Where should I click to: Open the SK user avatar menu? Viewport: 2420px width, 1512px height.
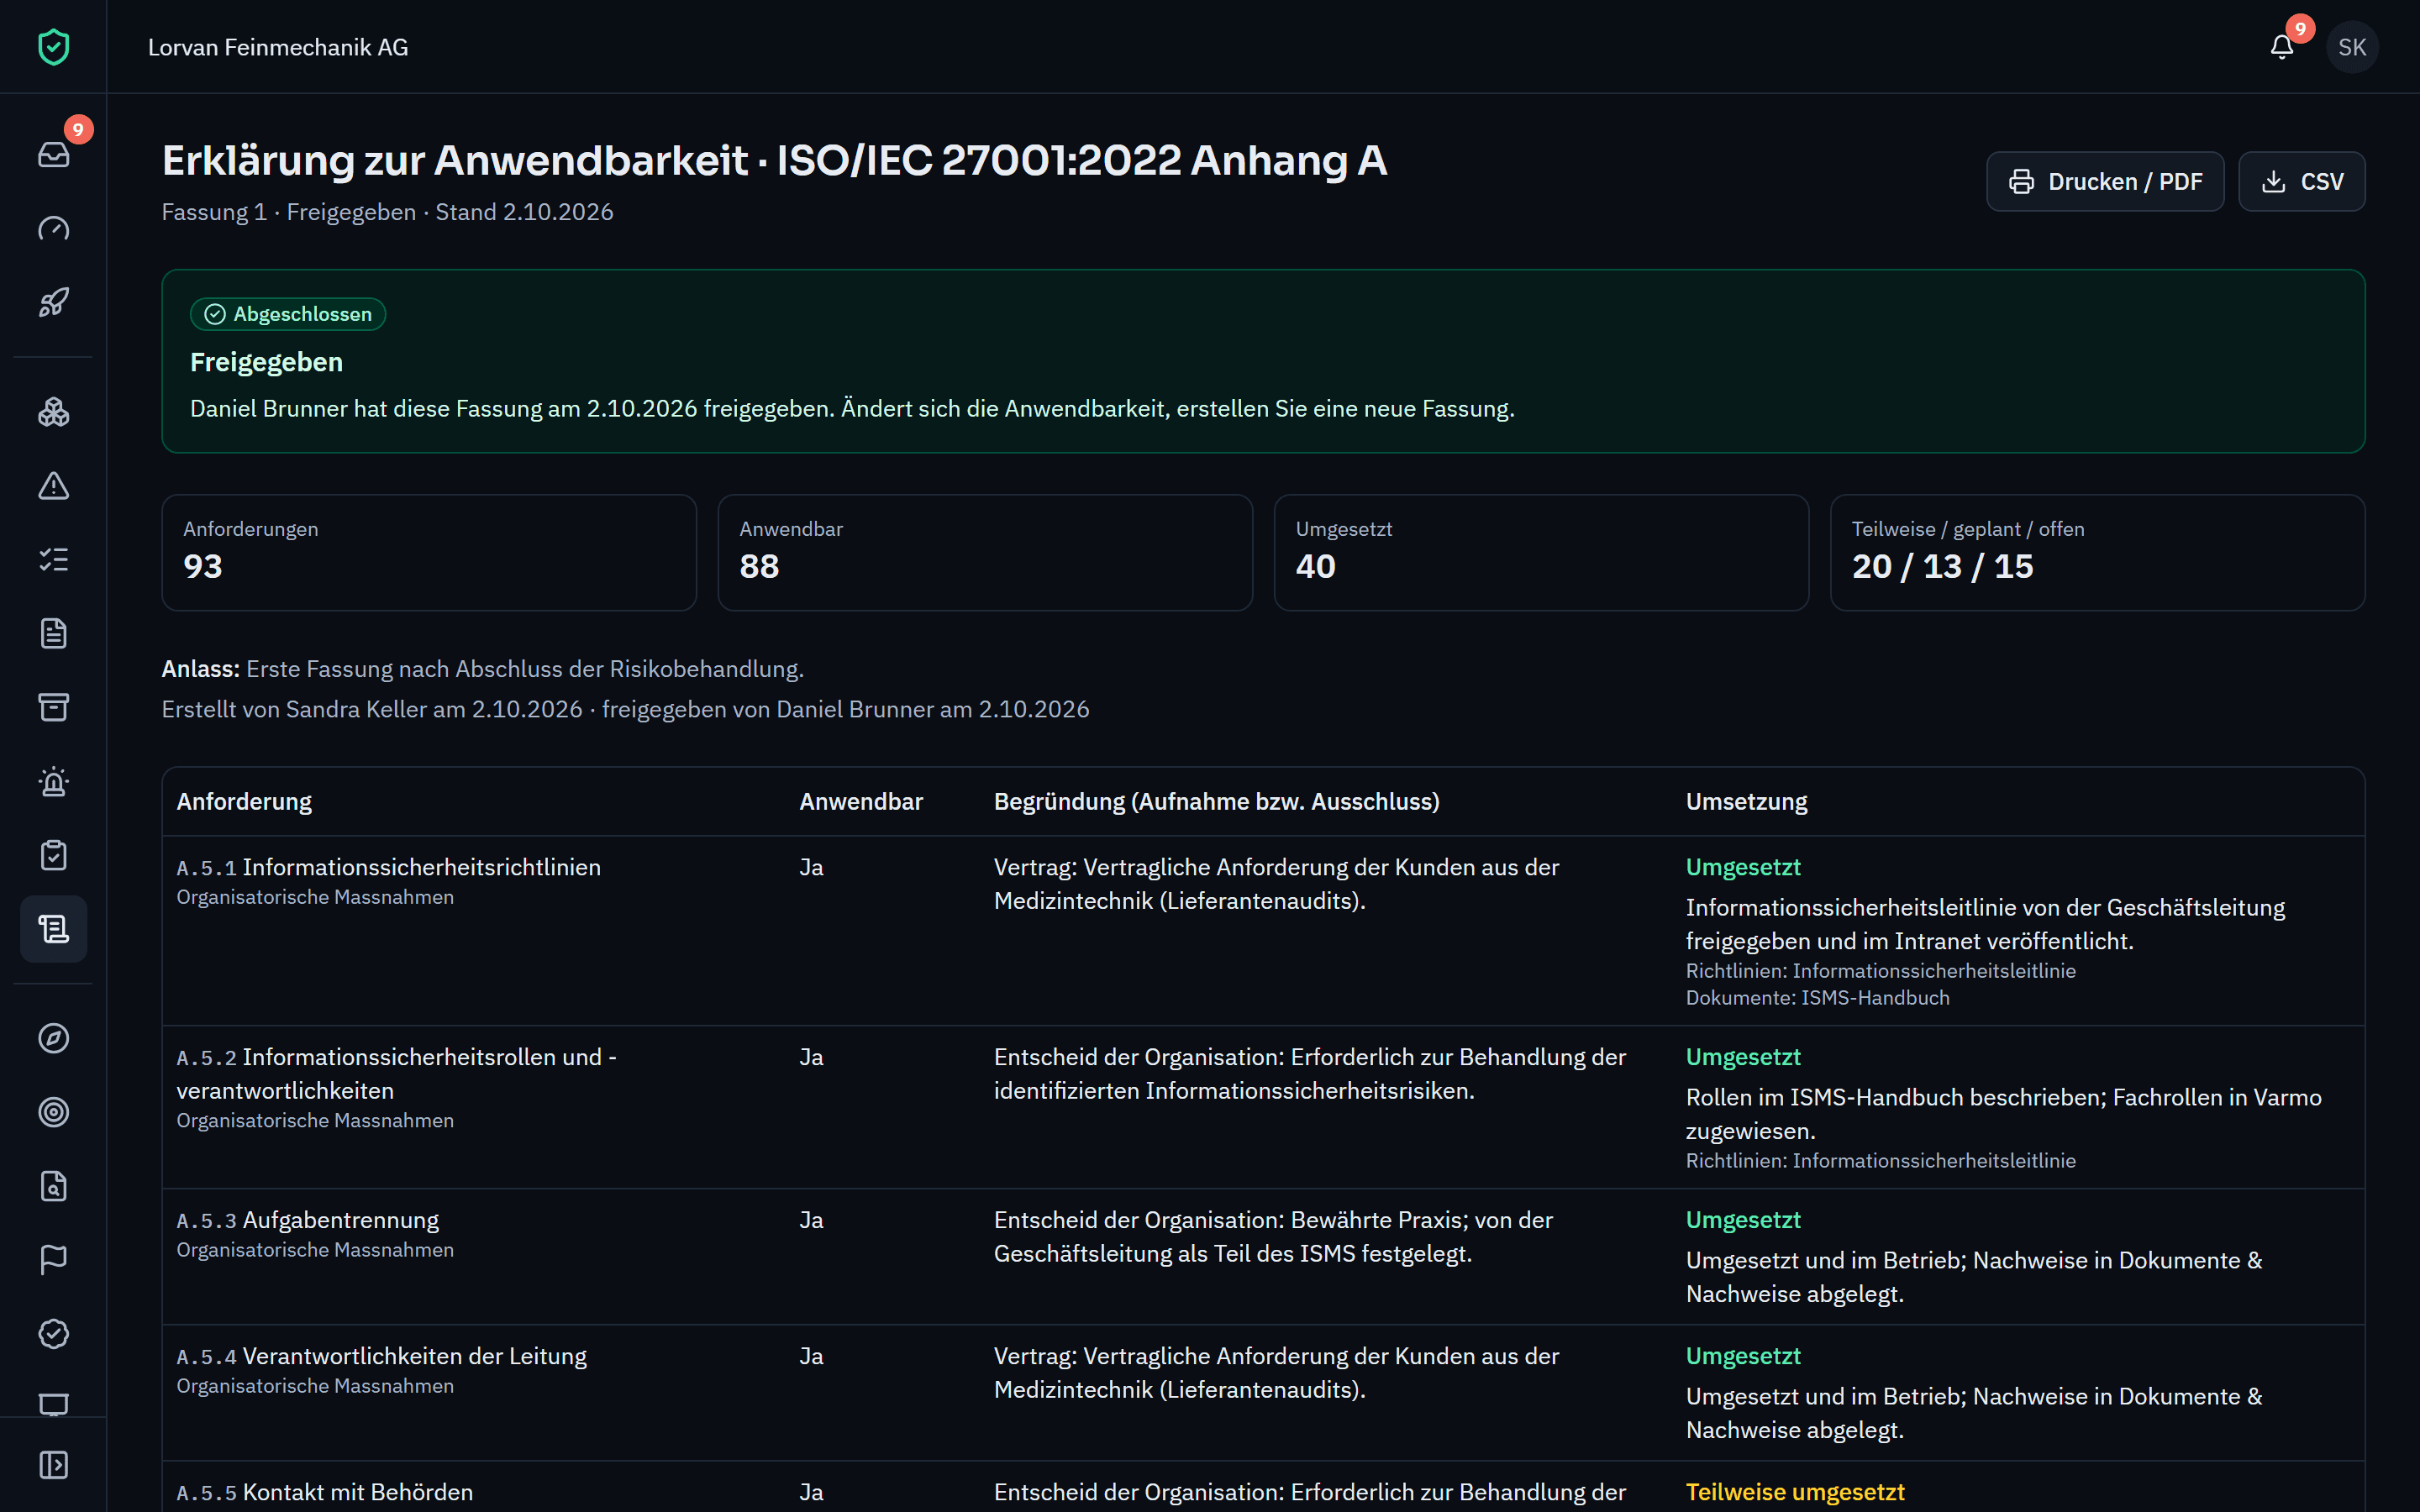click(x=2352, y=47)
